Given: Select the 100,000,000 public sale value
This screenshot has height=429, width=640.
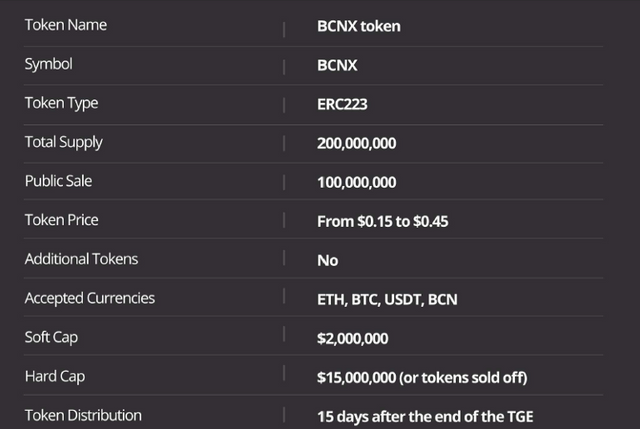Looking at the screenshot, I should (x=356, y=182).
